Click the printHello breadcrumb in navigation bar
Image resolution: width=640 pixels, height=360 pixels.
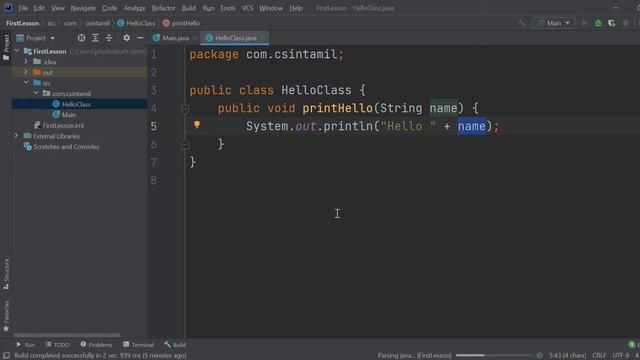[x=181, y=23]
